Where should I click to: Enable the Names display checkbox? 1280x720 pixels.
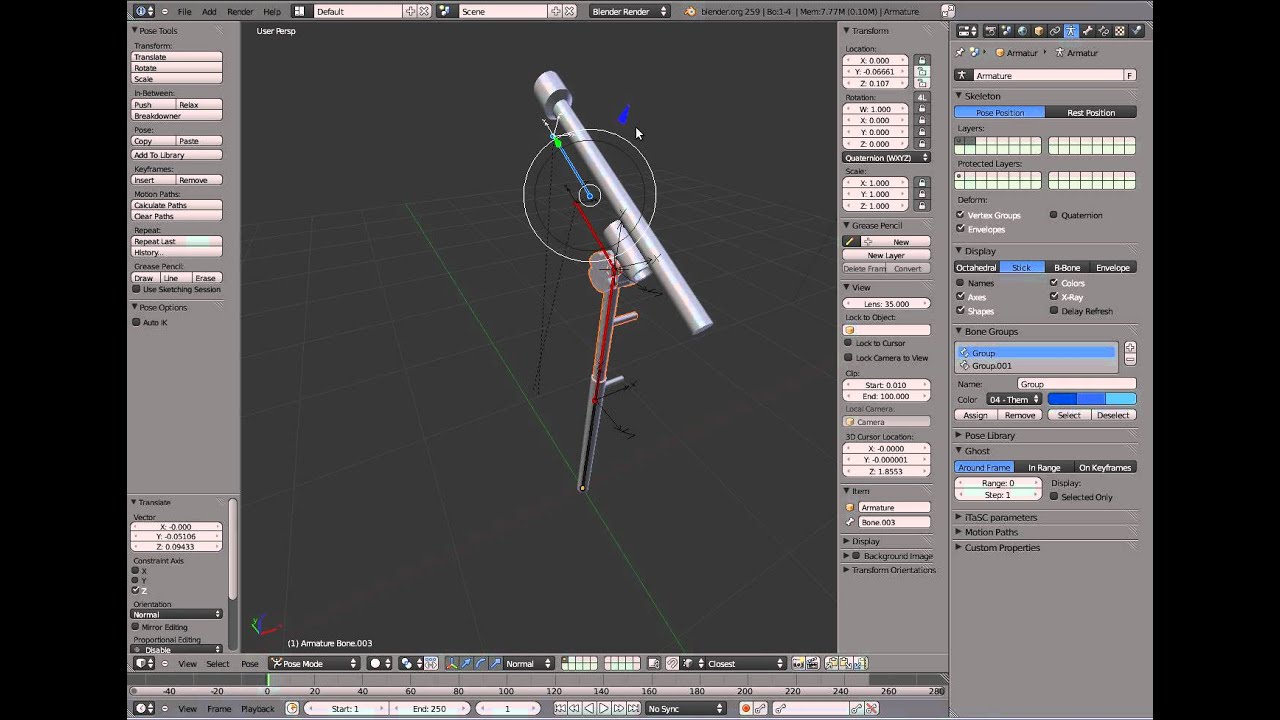tap(960, 283)
